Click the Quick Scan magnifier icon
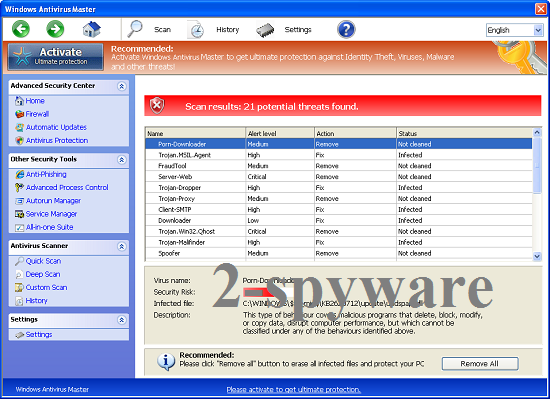Screen dimensions: 550x399 click(19, 261)
